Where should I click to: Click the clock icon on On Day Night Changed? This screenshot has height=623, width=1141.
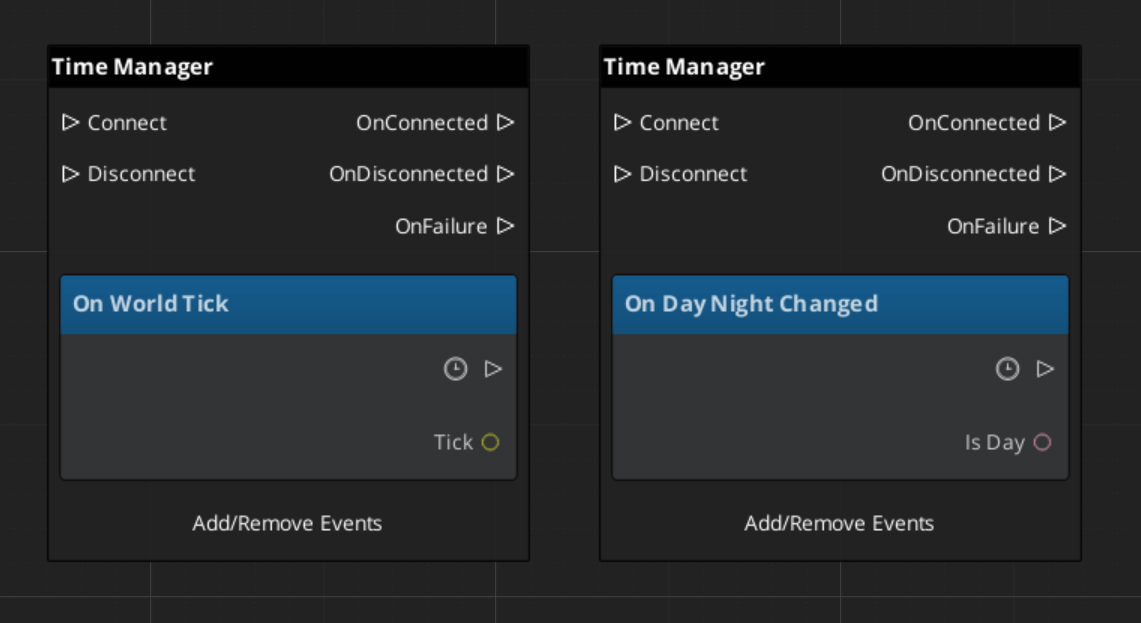click(1009, 368)
